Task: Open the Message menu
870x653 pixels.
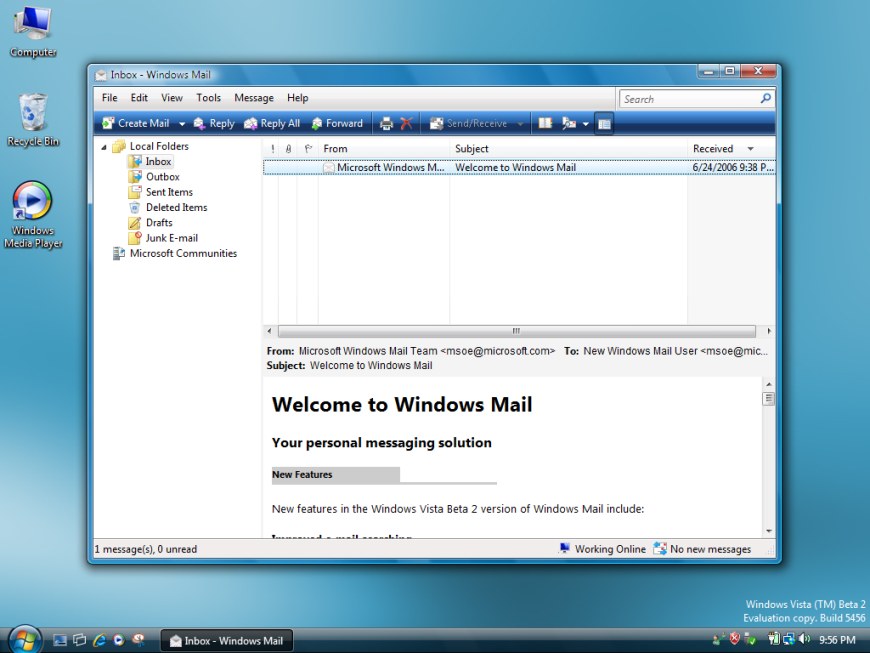Action: pyautogui.click(x=254, y=98)
